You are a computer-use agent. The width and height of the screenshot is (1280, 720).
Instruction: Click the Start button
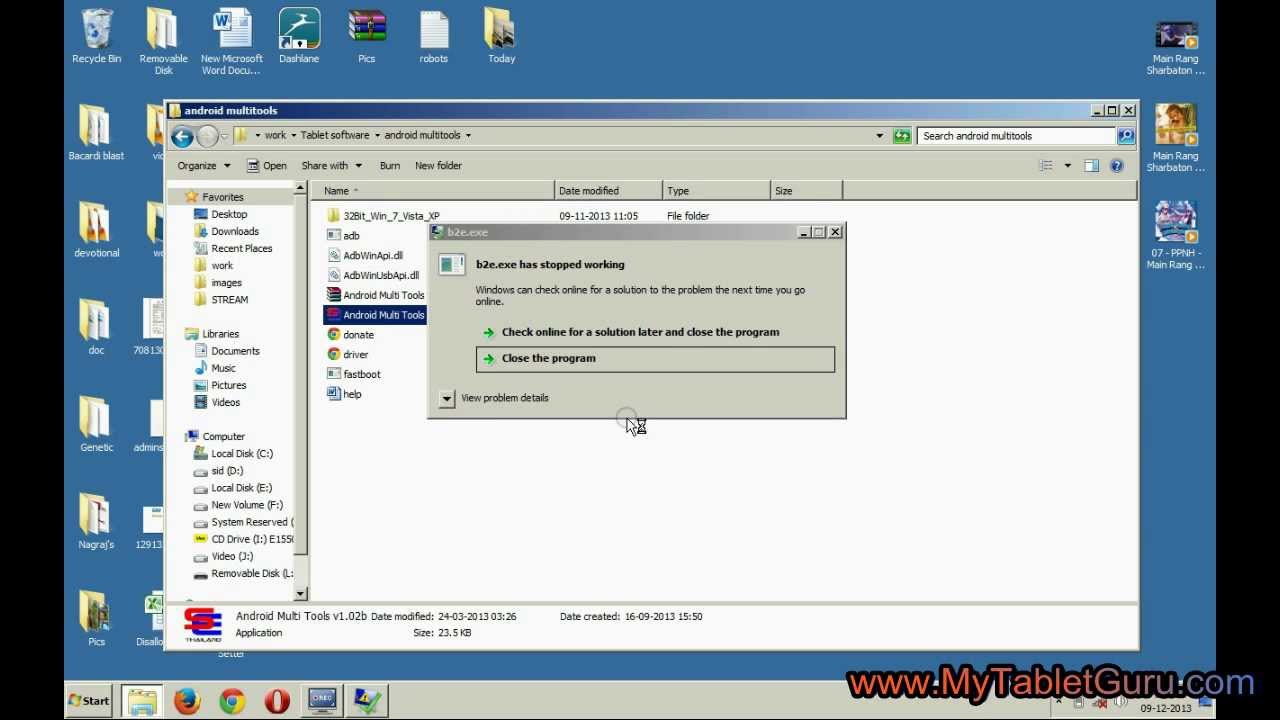(89, 701)
